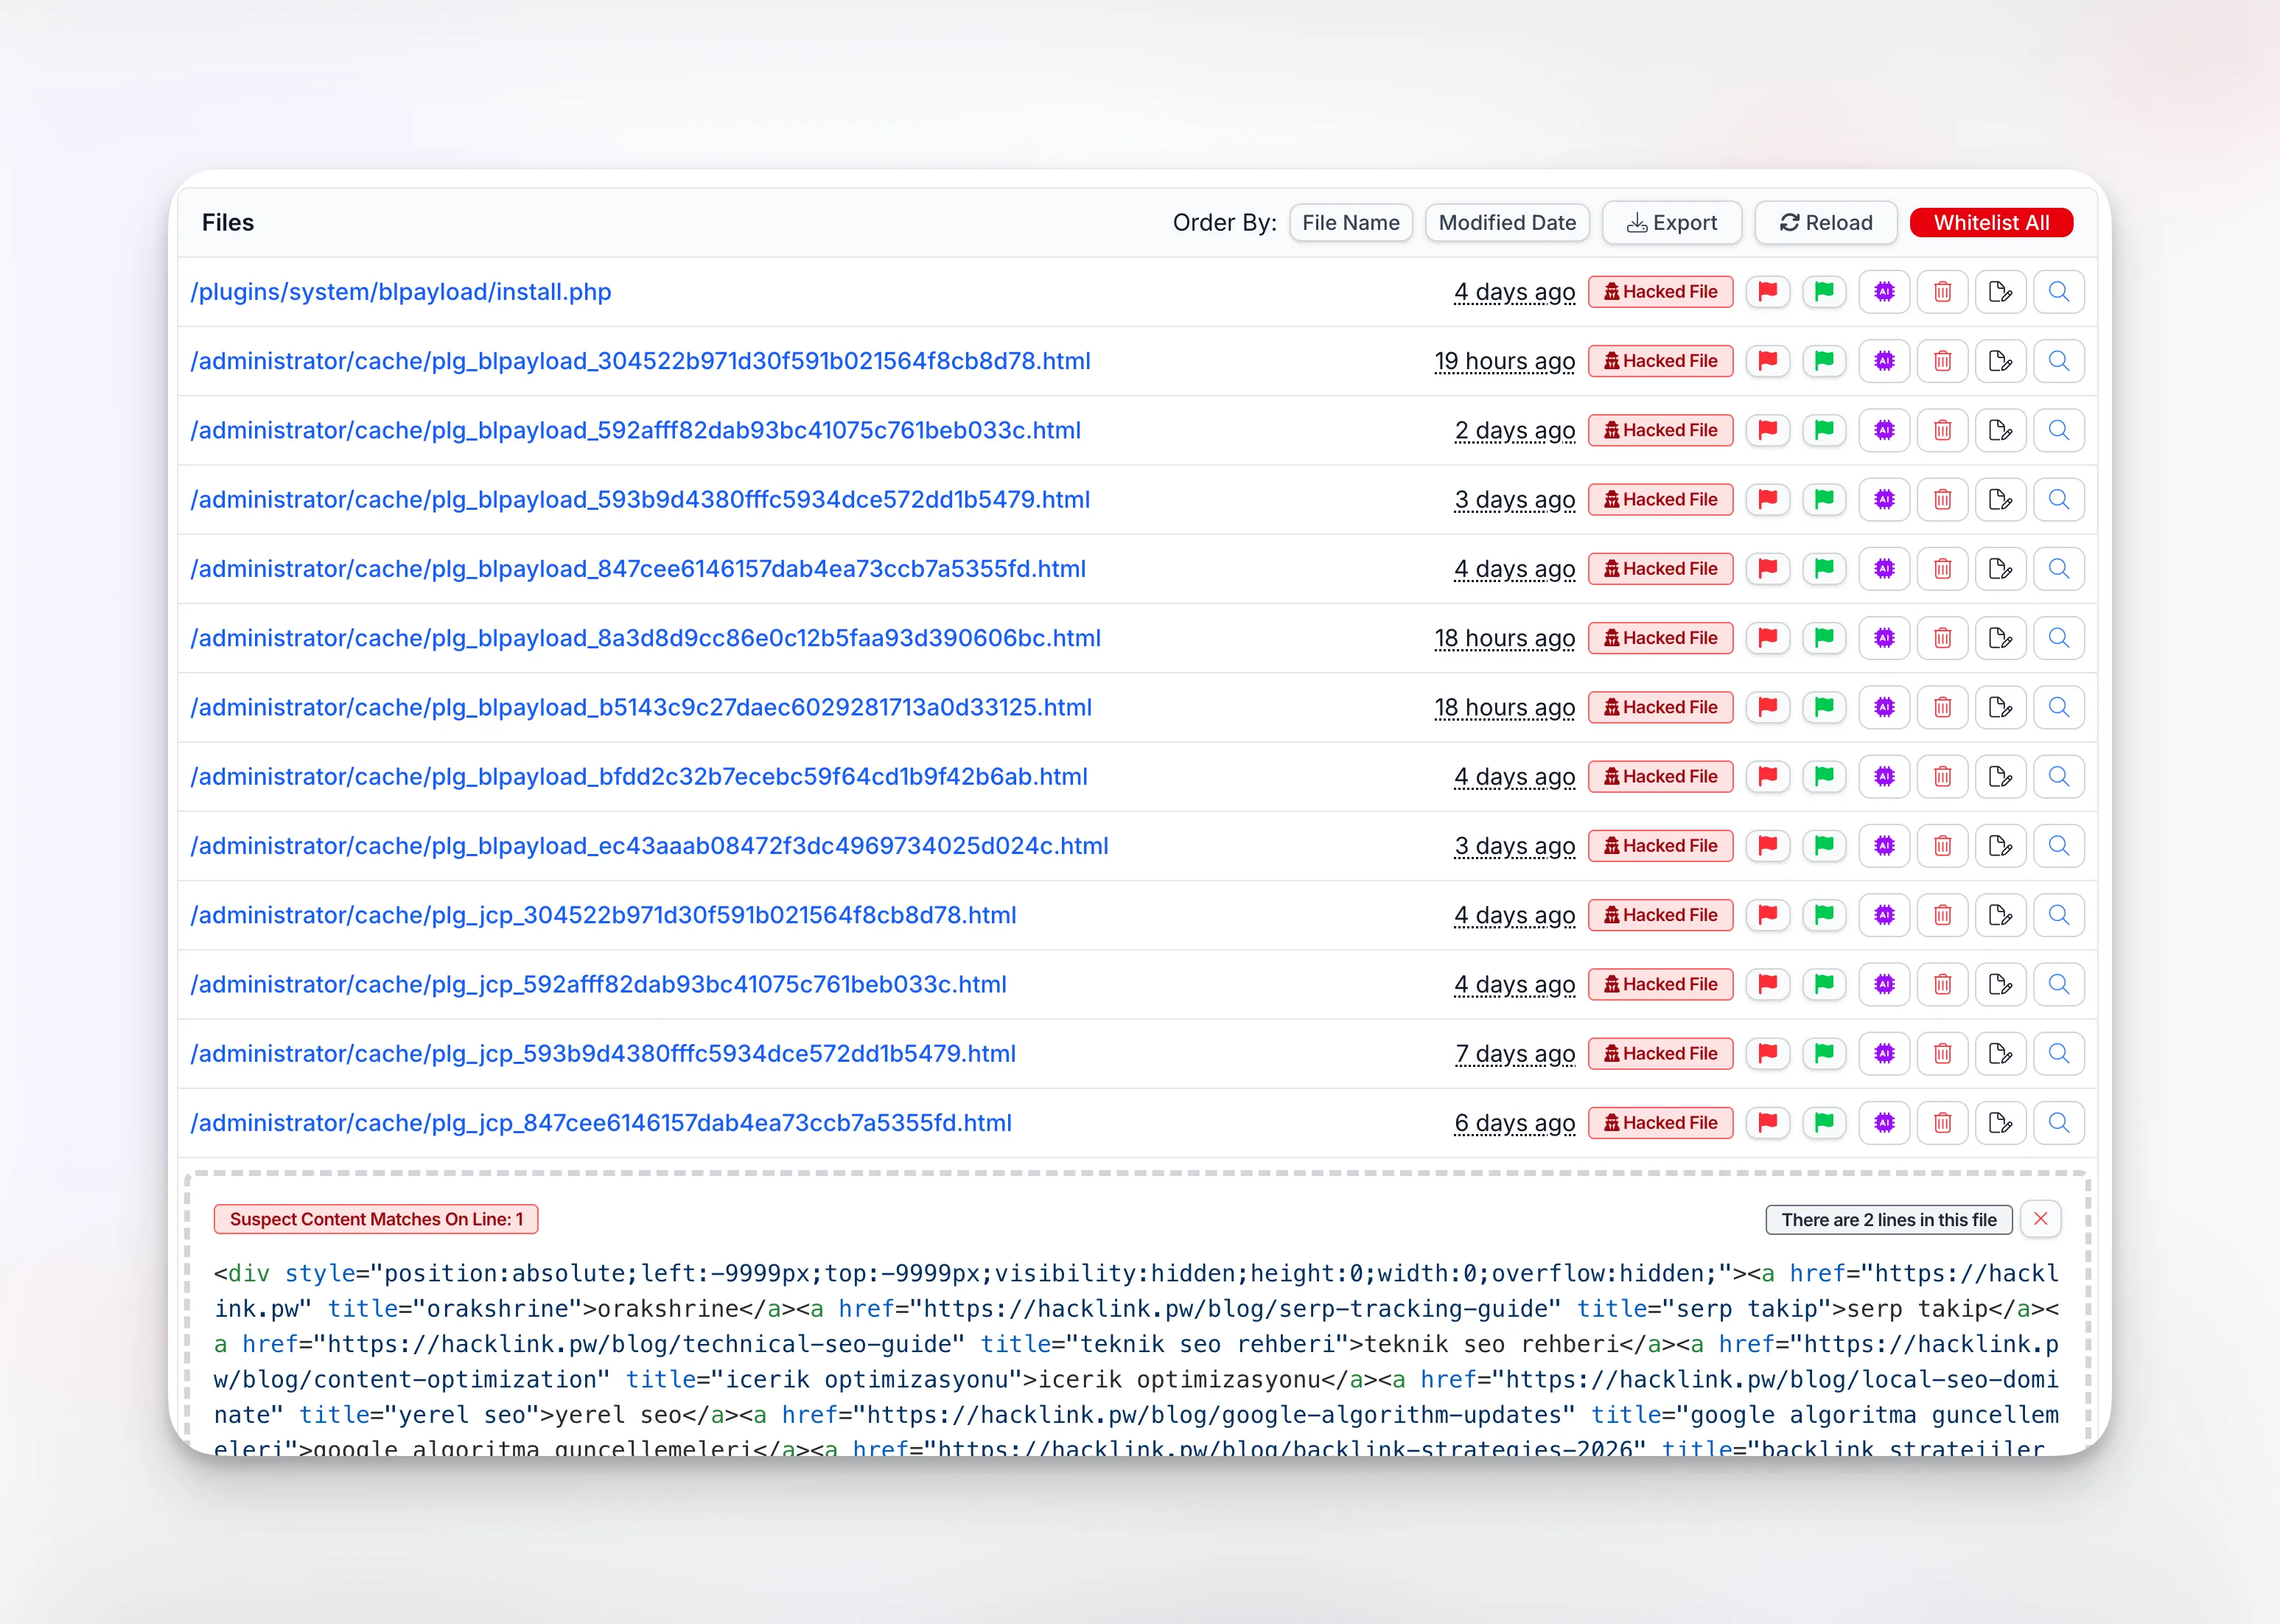Open /plugins/system/blpayload/install.php
Viewport: 2280px width, 1624px height.
click(402, 291)
